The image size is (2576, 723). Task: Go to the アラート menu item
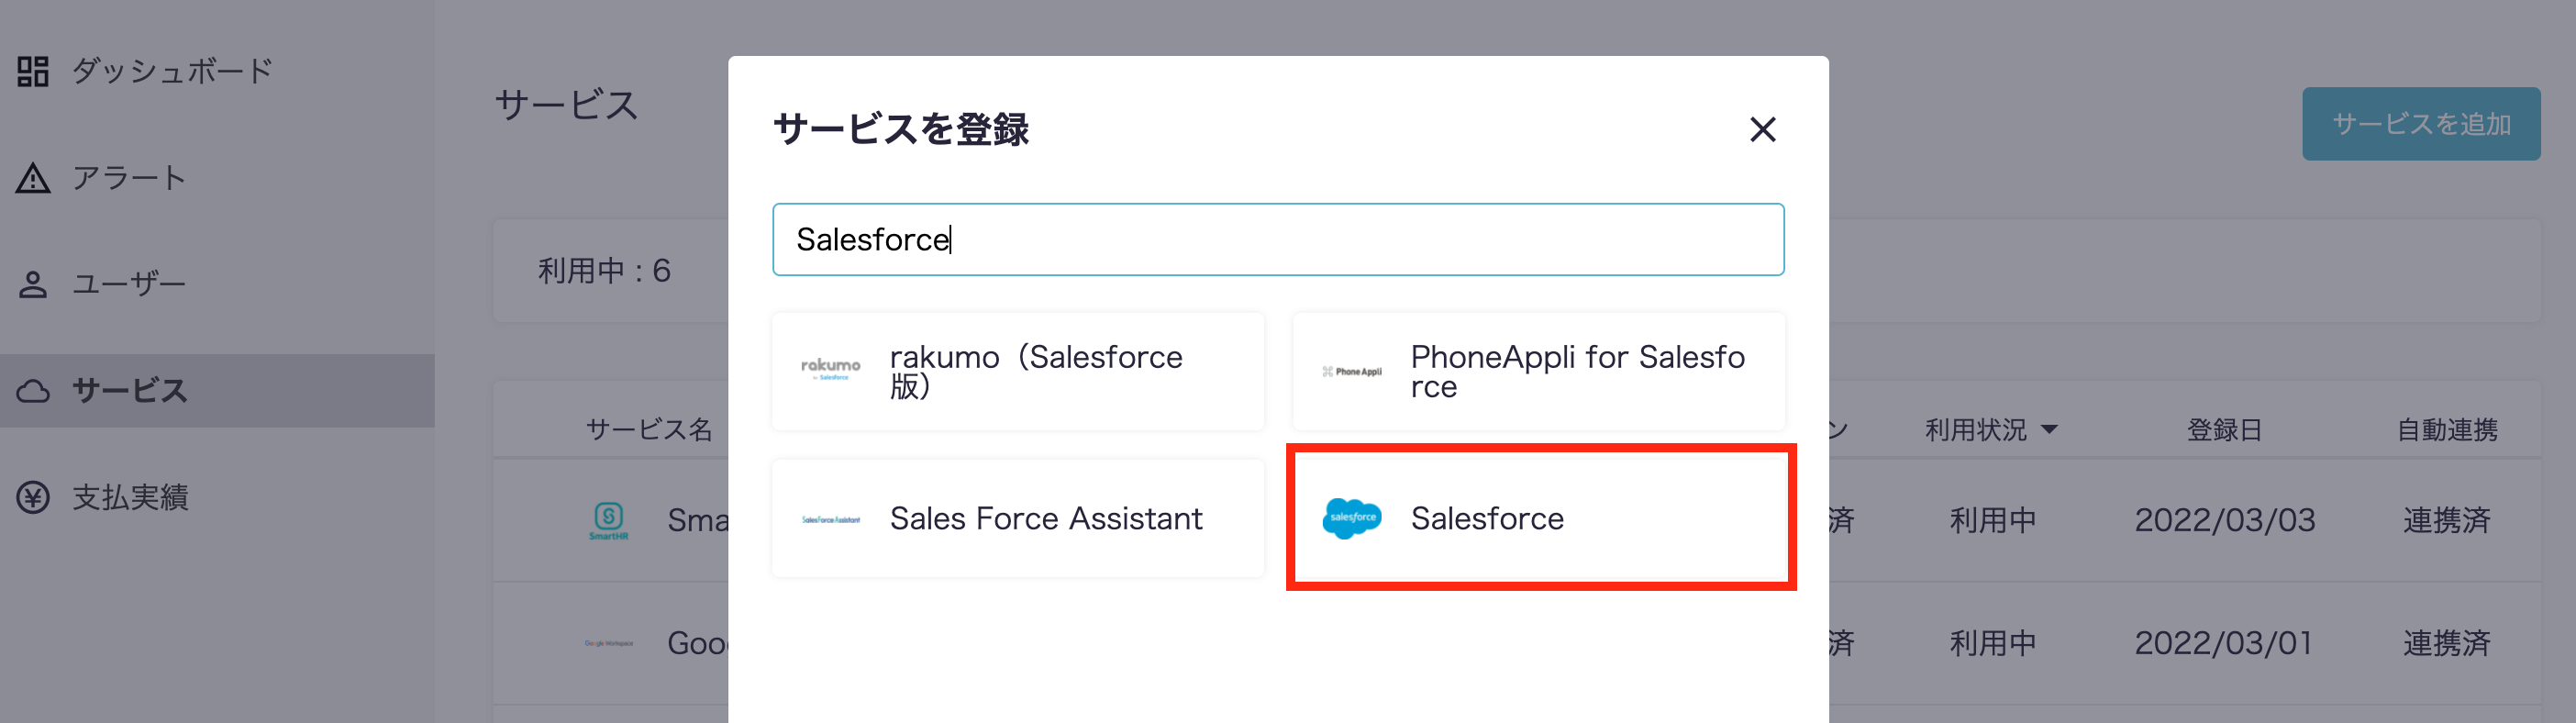pyautogui.click(x=129, y=178)
